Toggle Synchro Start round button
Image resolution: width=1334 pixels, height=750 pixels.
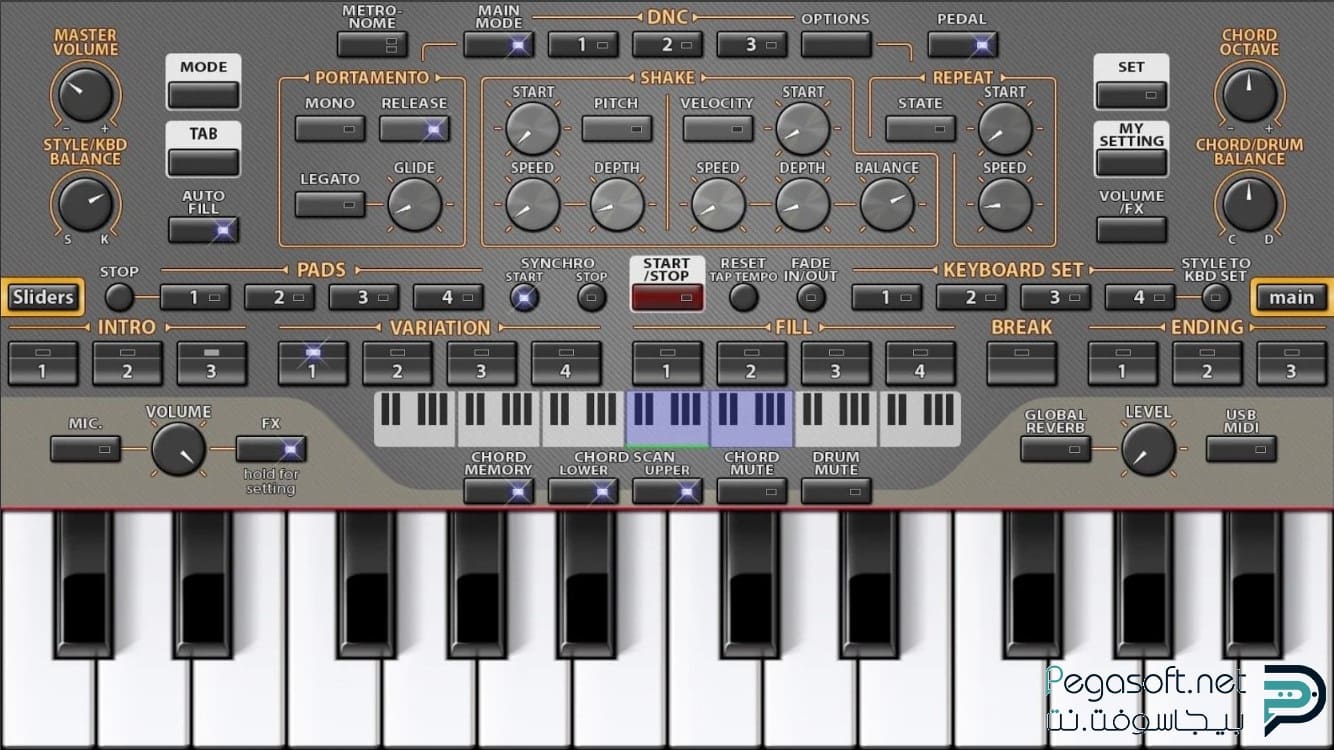click(x=524, y=296)
